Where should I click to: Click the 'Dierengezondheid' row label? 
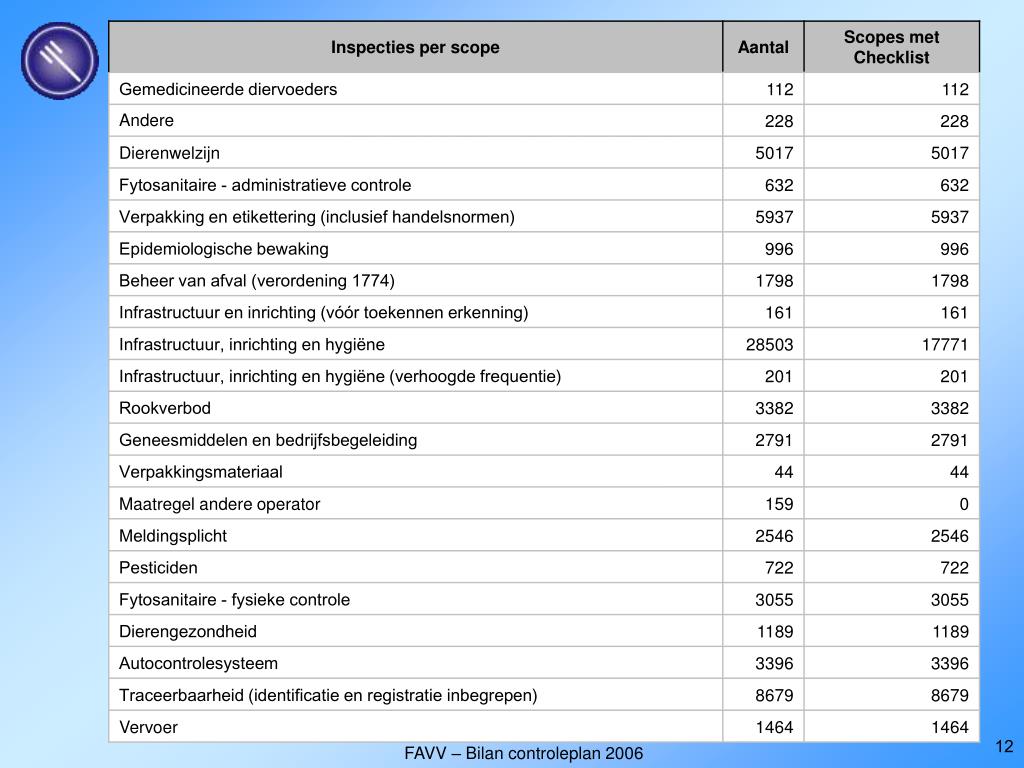pyautogui.click(x=187, y=632)
